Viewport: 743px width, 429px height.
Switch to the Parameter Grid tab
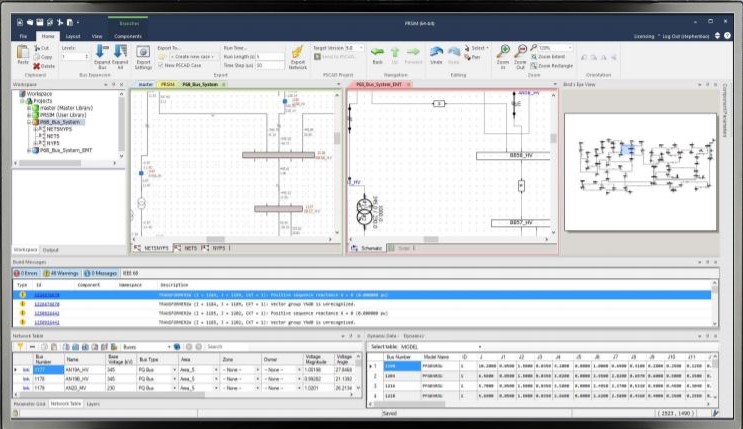pyautogui.click(x=30, y=404)
